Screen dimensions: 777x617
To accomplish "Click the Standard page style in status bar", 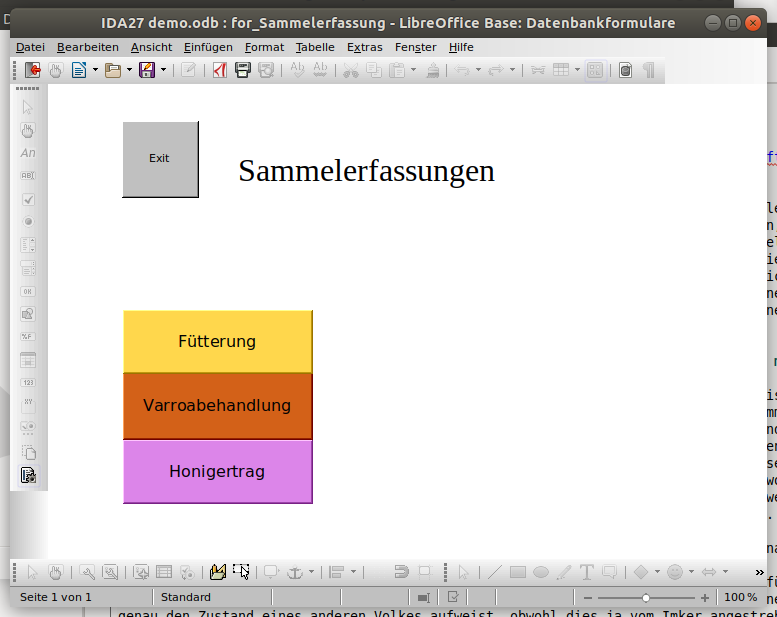I will (186, 598).
